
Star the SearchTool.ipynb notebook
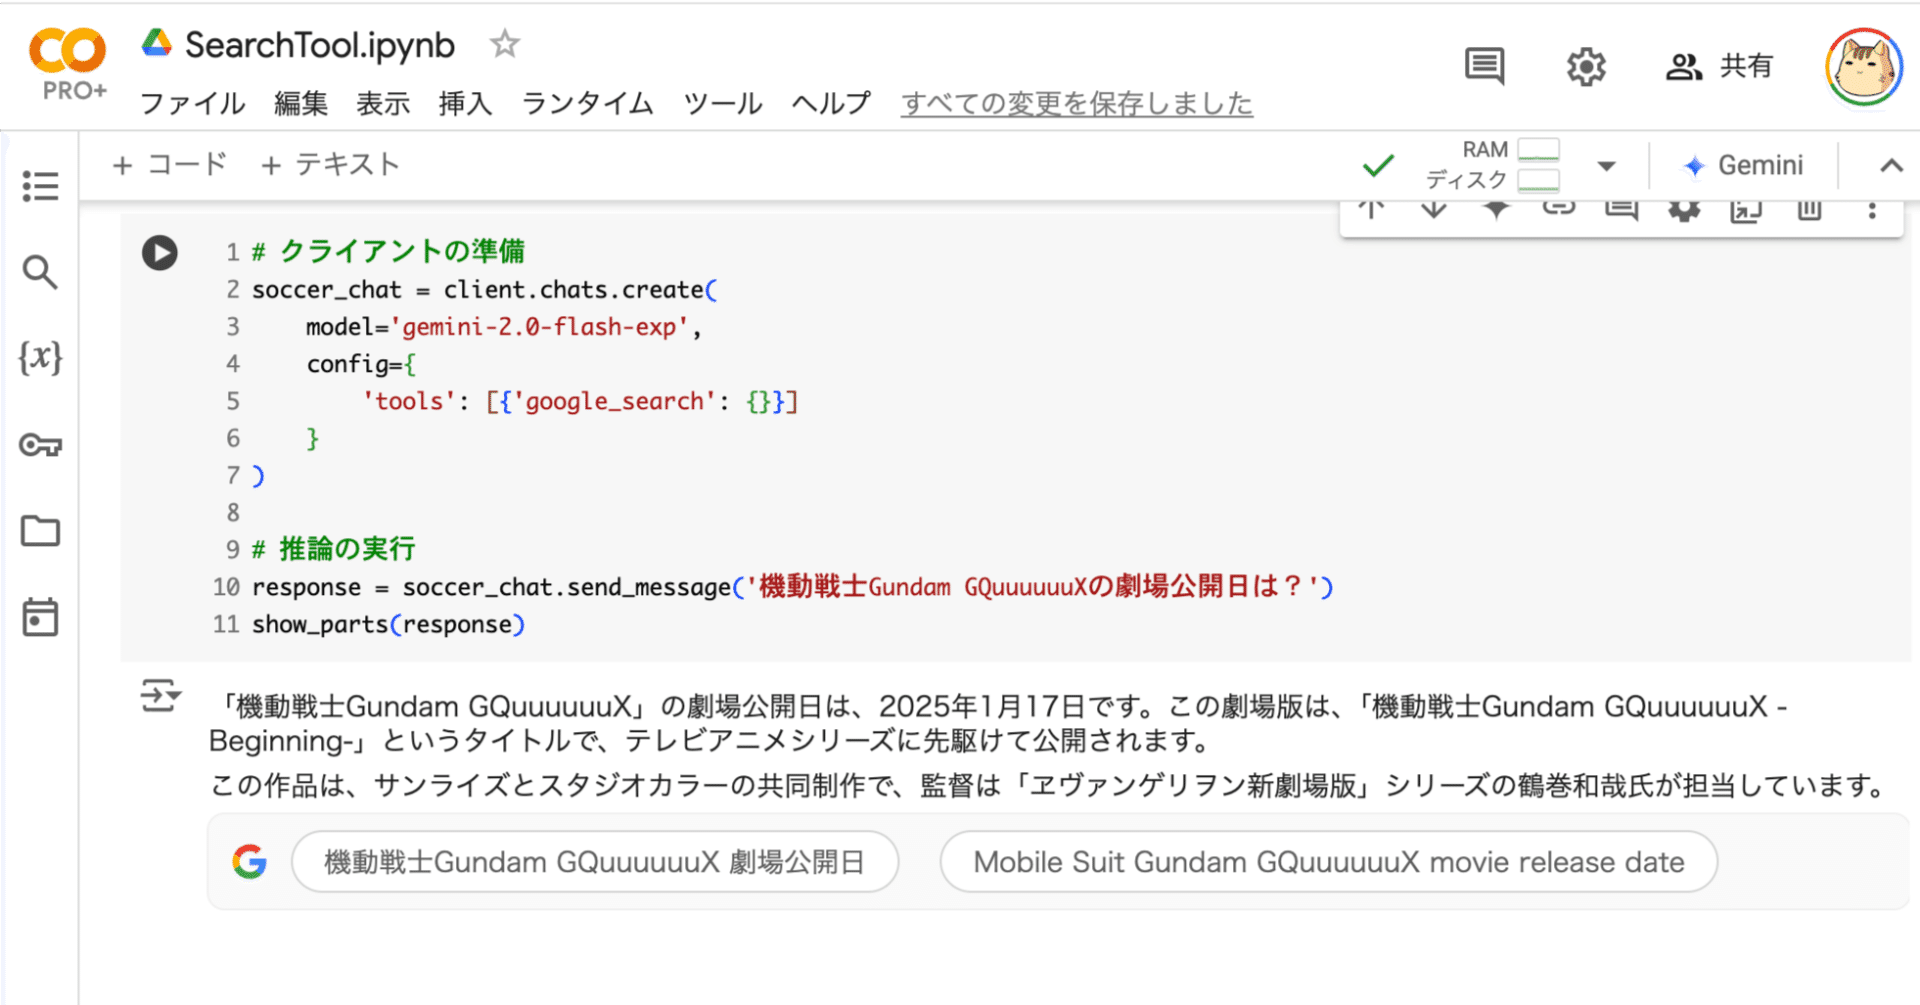(504, 44)
